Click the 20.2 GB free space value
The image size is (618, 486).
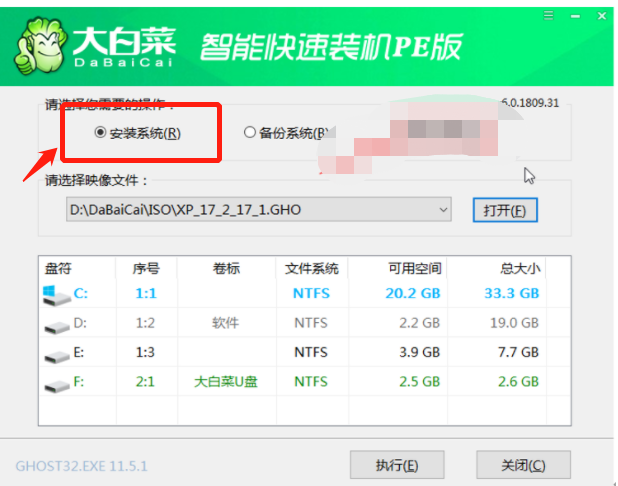413,293
